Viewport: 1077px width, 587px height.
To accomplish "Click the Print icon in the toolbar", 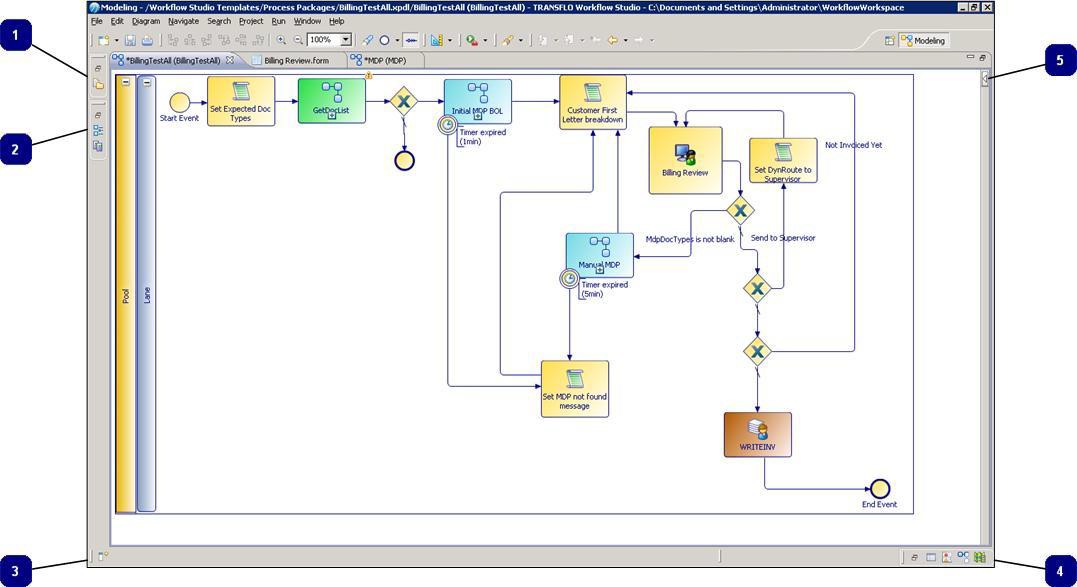I will (x=147, y=41).
